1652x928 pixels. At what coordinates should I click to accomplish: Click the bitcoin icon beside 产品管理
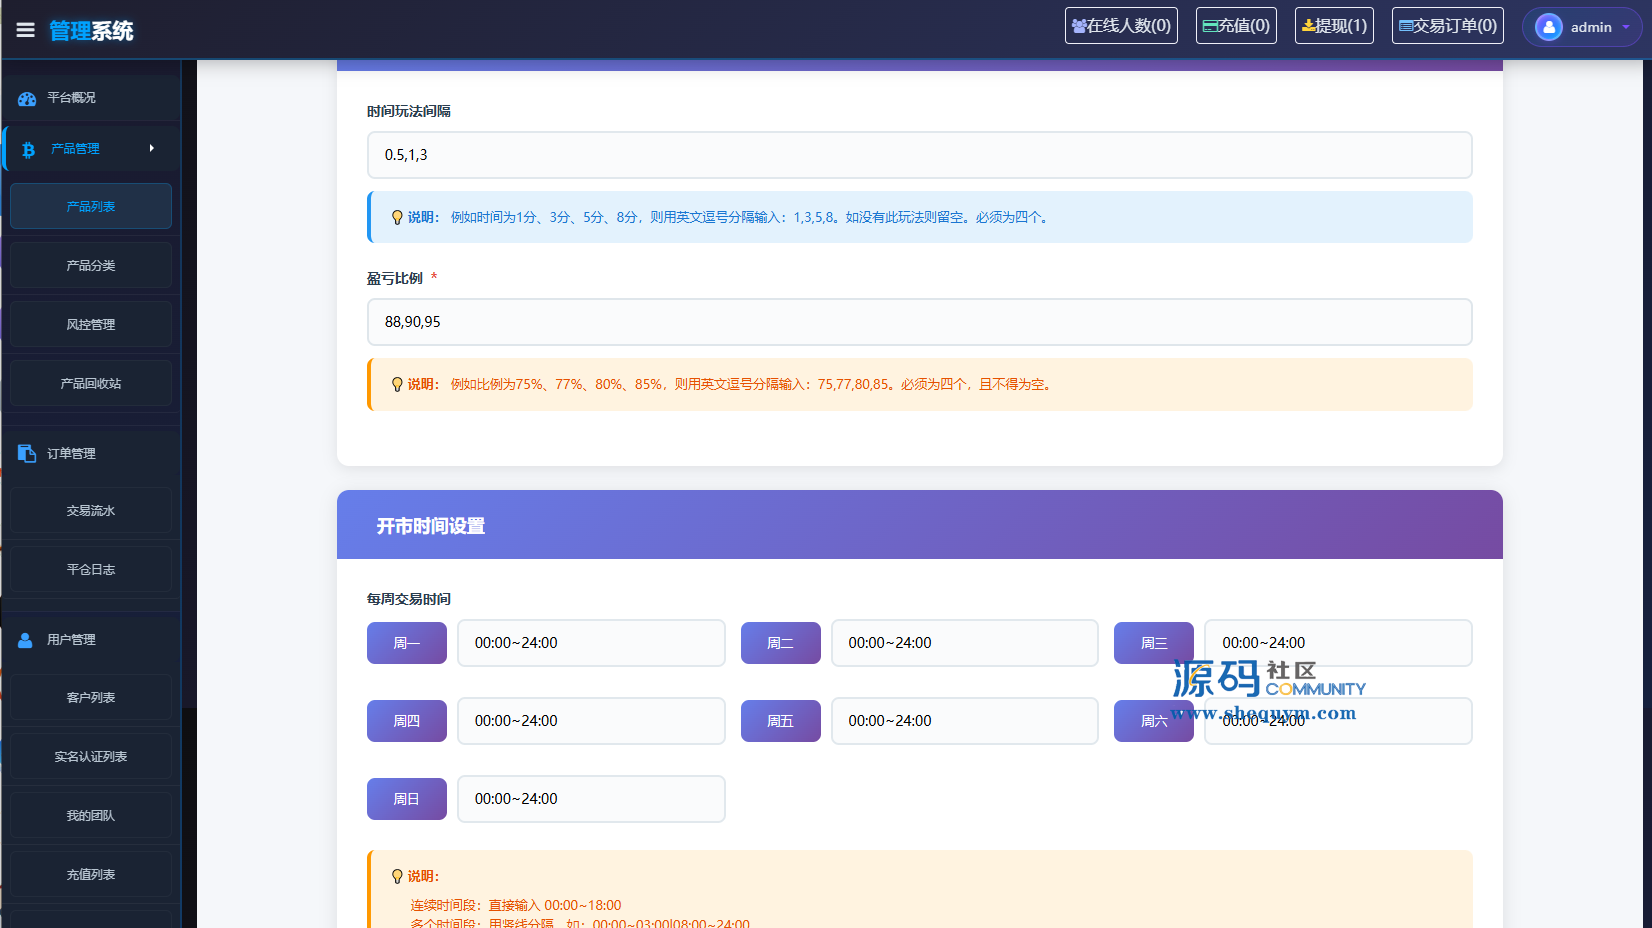click(x=28, y=149)
